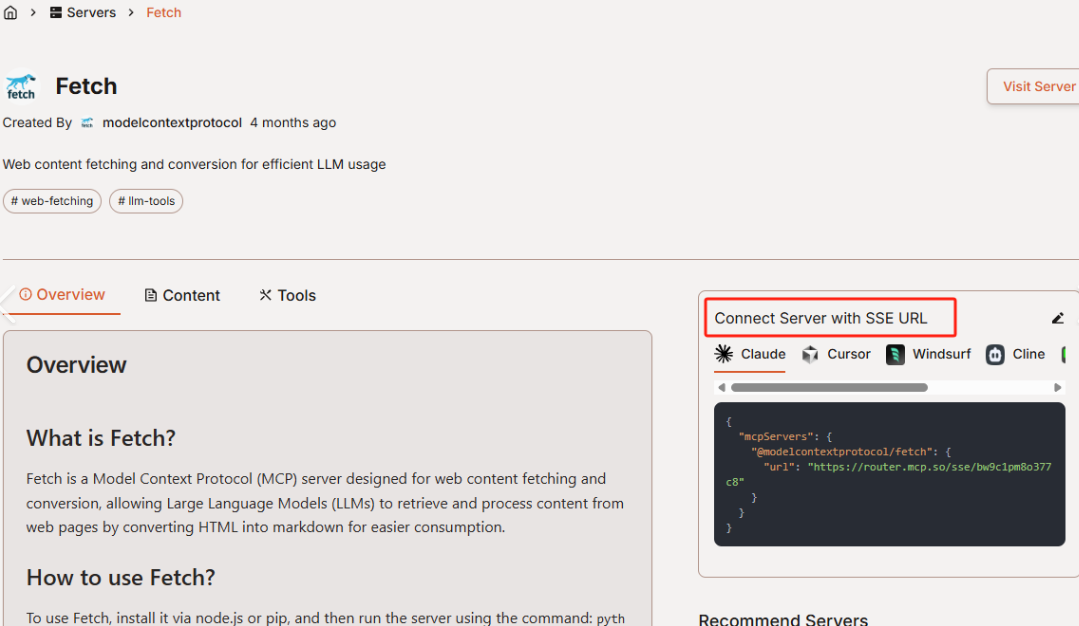The height and width of the screenshot is (626, 1079).
Task: Go to the home icon in breadcrumb
Action: [10, 12]
